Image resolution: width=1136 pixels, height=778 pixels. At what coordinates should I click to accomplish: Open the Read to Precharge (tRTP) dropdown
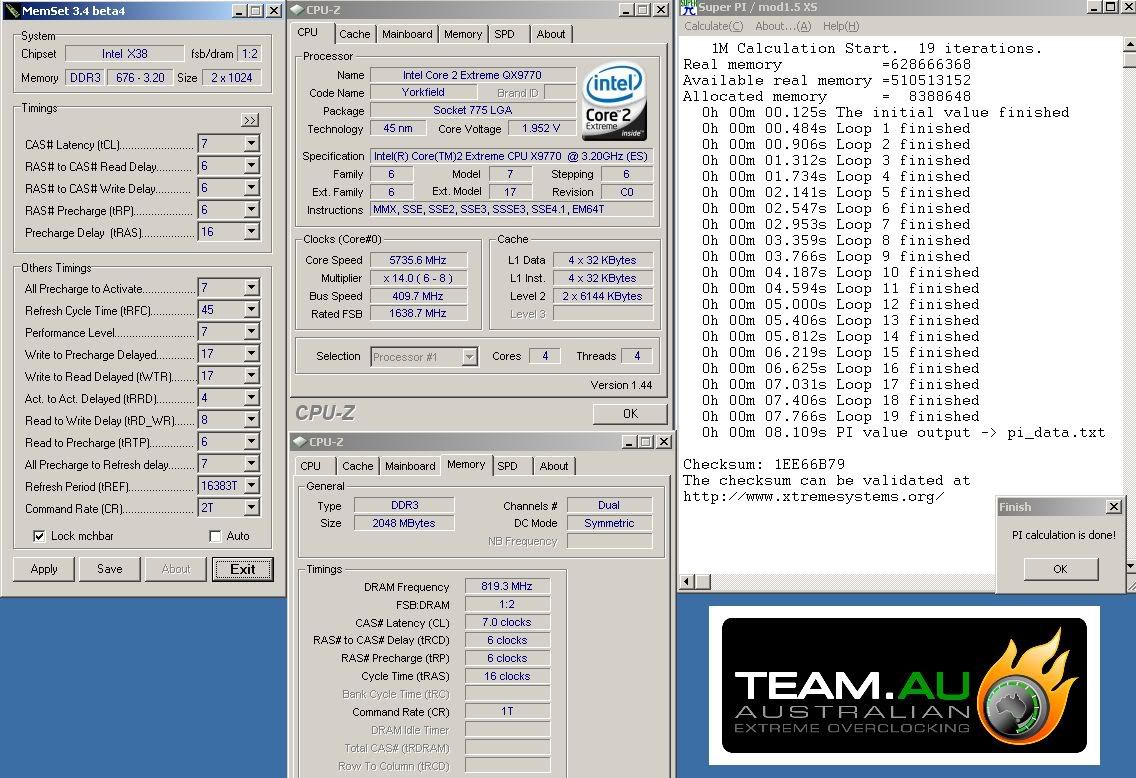coord(251,441)
